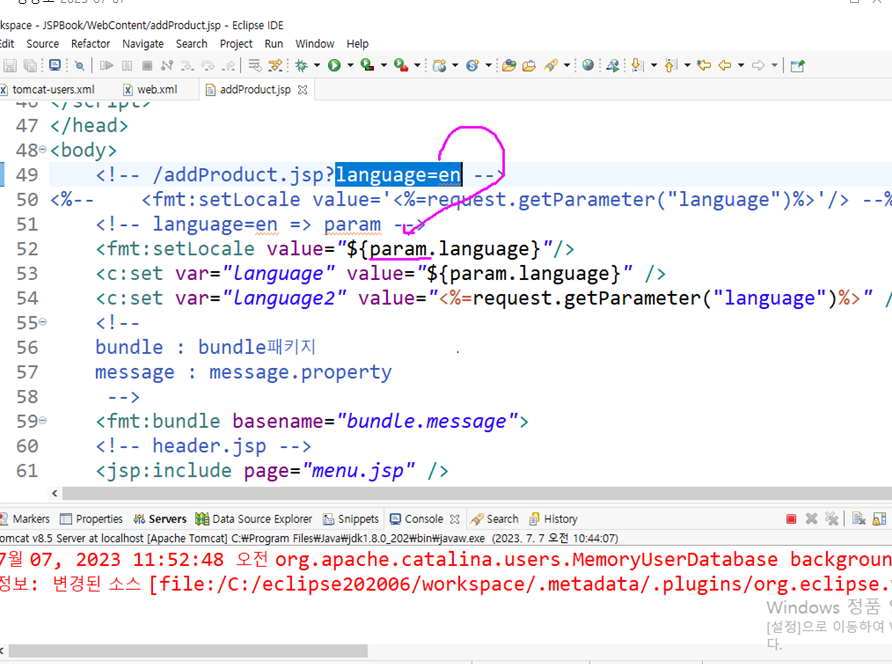
Task: Click the editor horizontal scrollbar left arrow
Action: pos(55,493)
